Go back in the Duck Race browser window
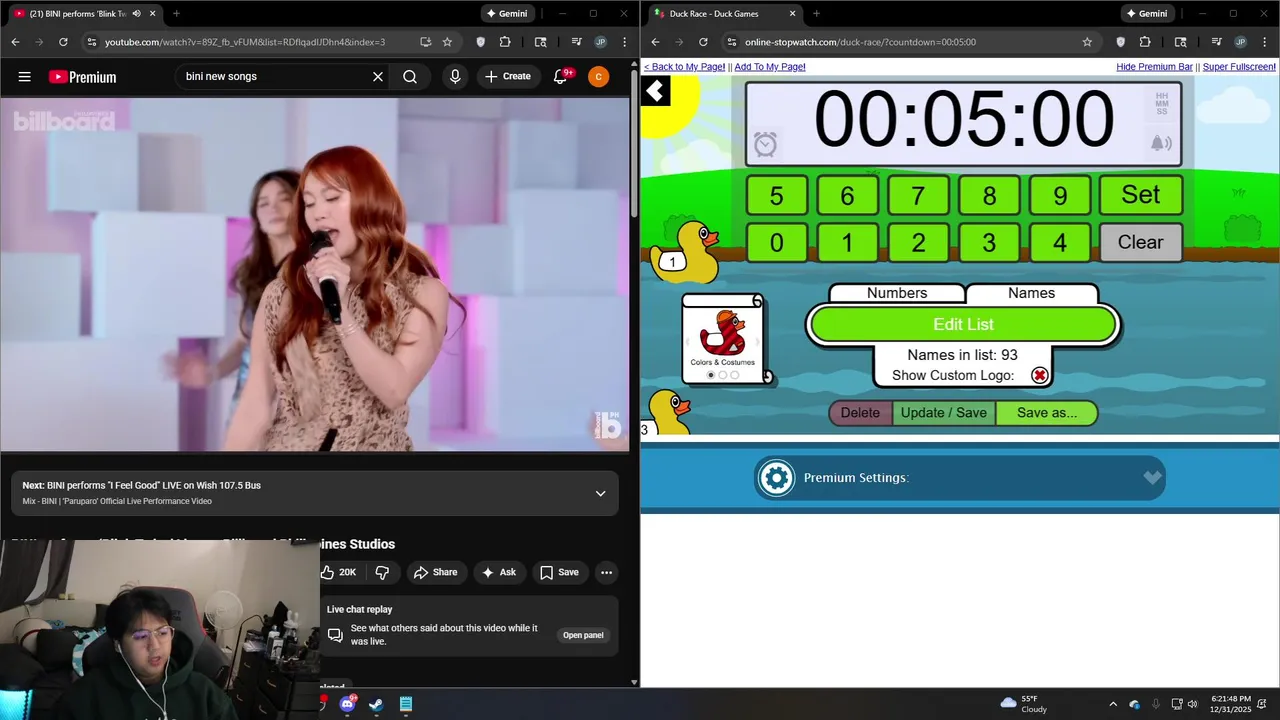Viewport: 1280px width, 720px height. coord(655,42)
